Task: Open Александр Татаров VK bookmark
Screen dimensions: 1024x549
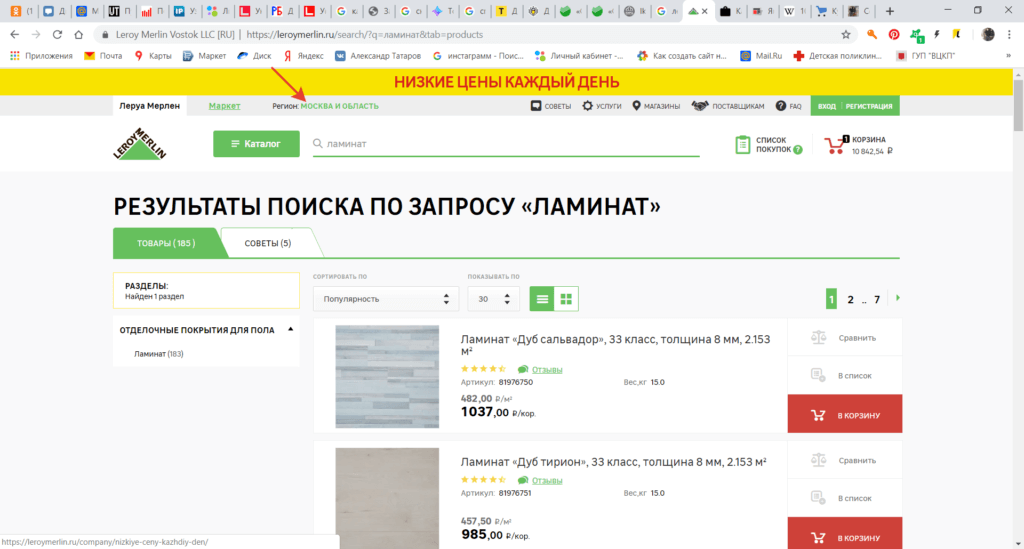Action: (378, 56)
